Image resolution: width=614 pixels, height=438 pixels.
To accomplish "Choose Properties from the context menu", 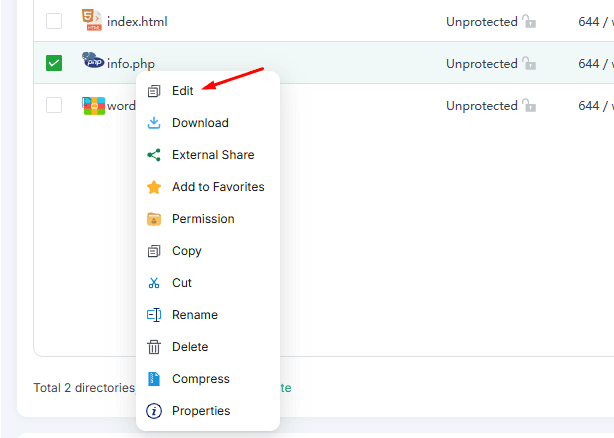I will pos(200,411).
